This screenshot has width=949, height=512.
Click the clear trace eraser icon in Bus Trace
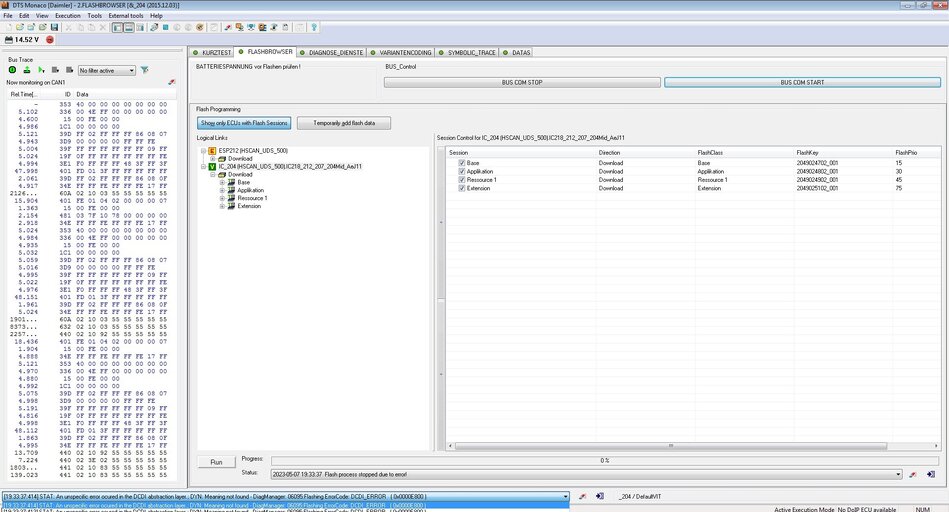coord(171,82)
